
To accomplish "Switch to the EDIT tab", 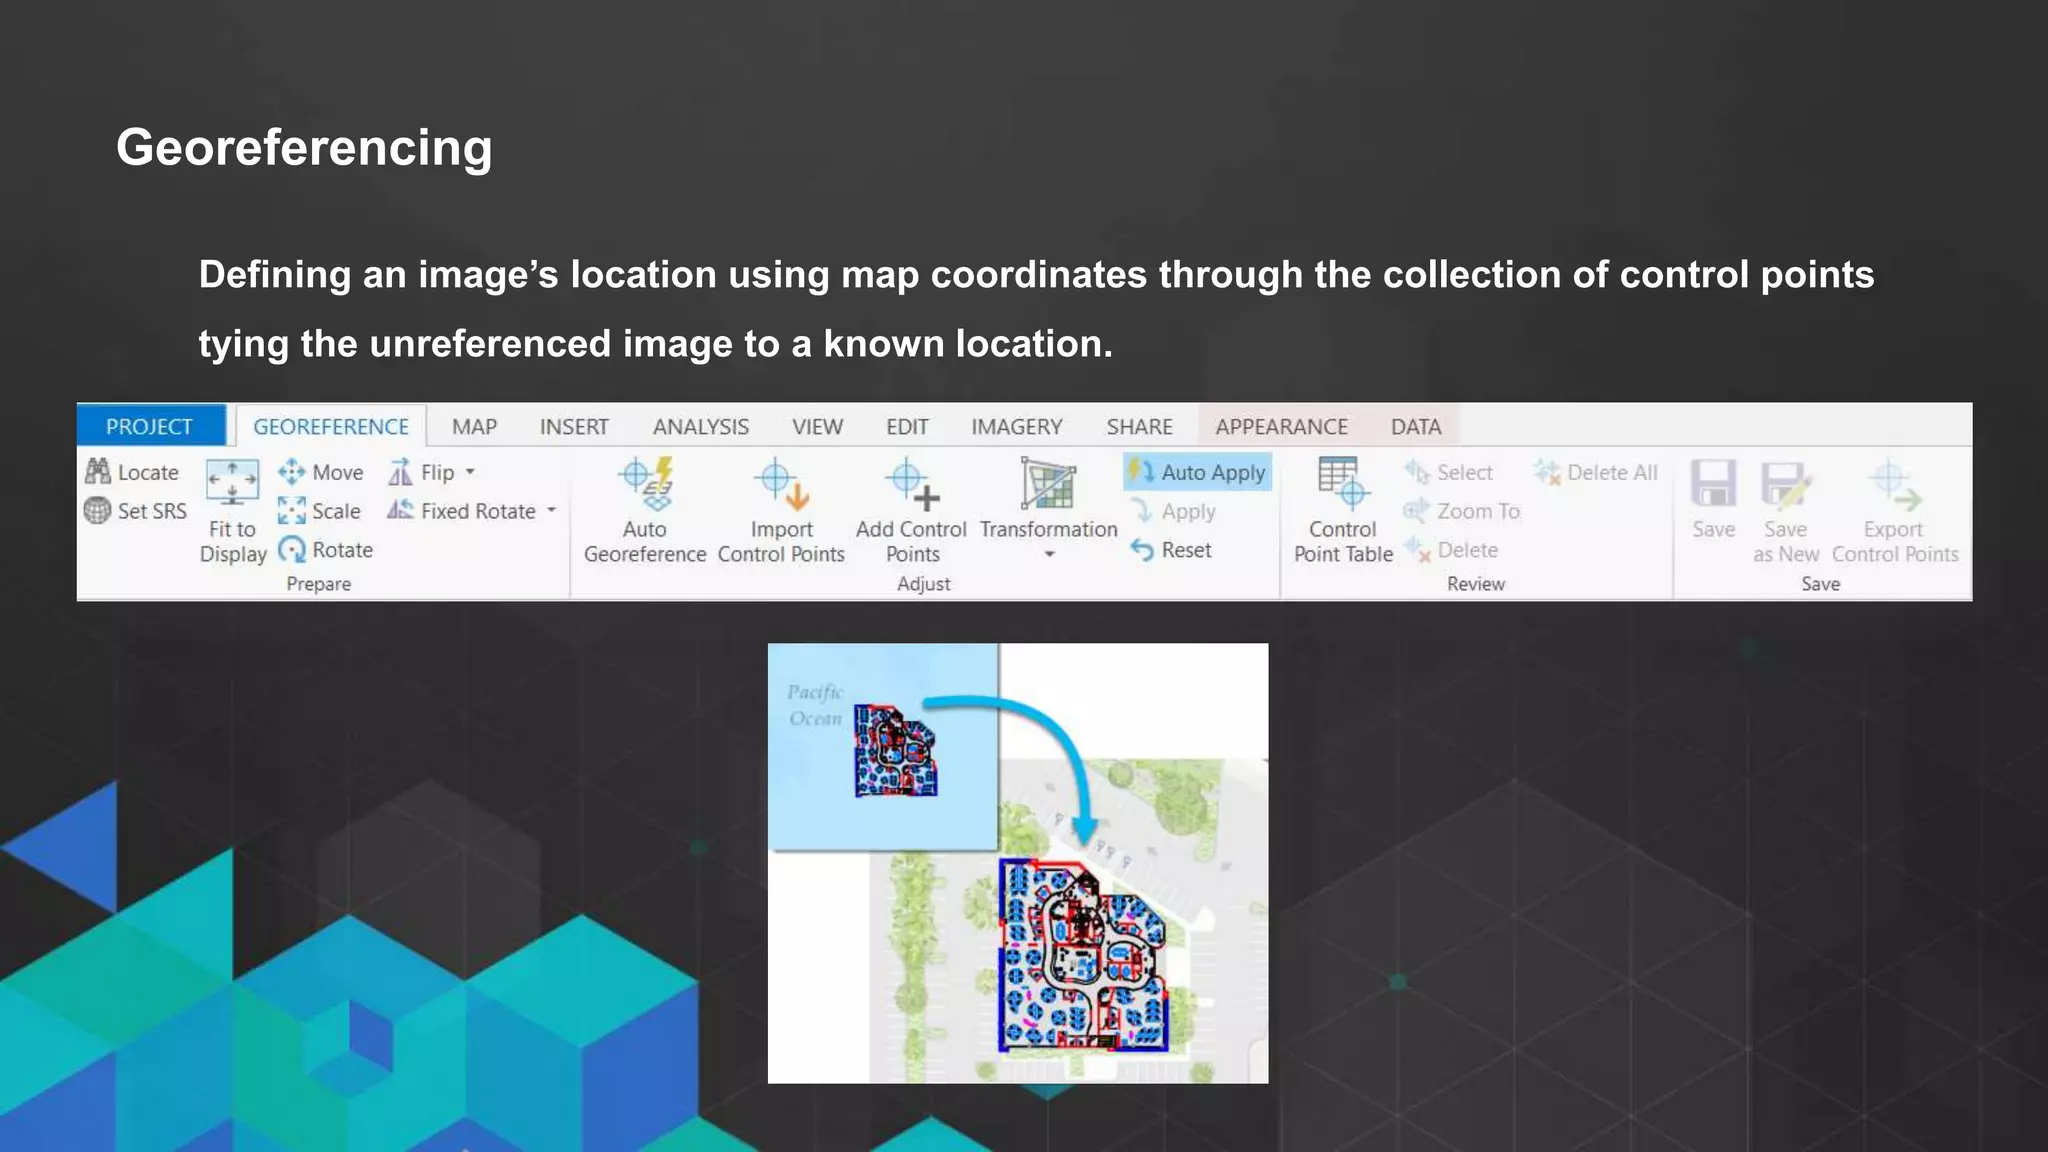I will point(907,427).
